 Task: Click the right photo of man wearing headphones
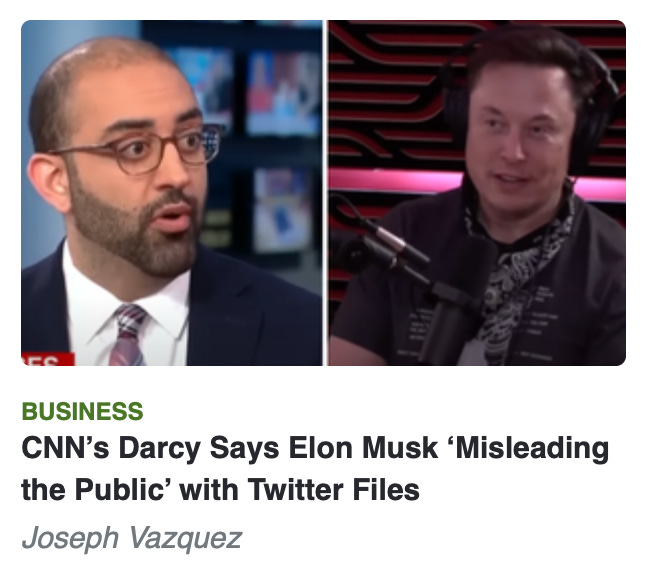477,193
